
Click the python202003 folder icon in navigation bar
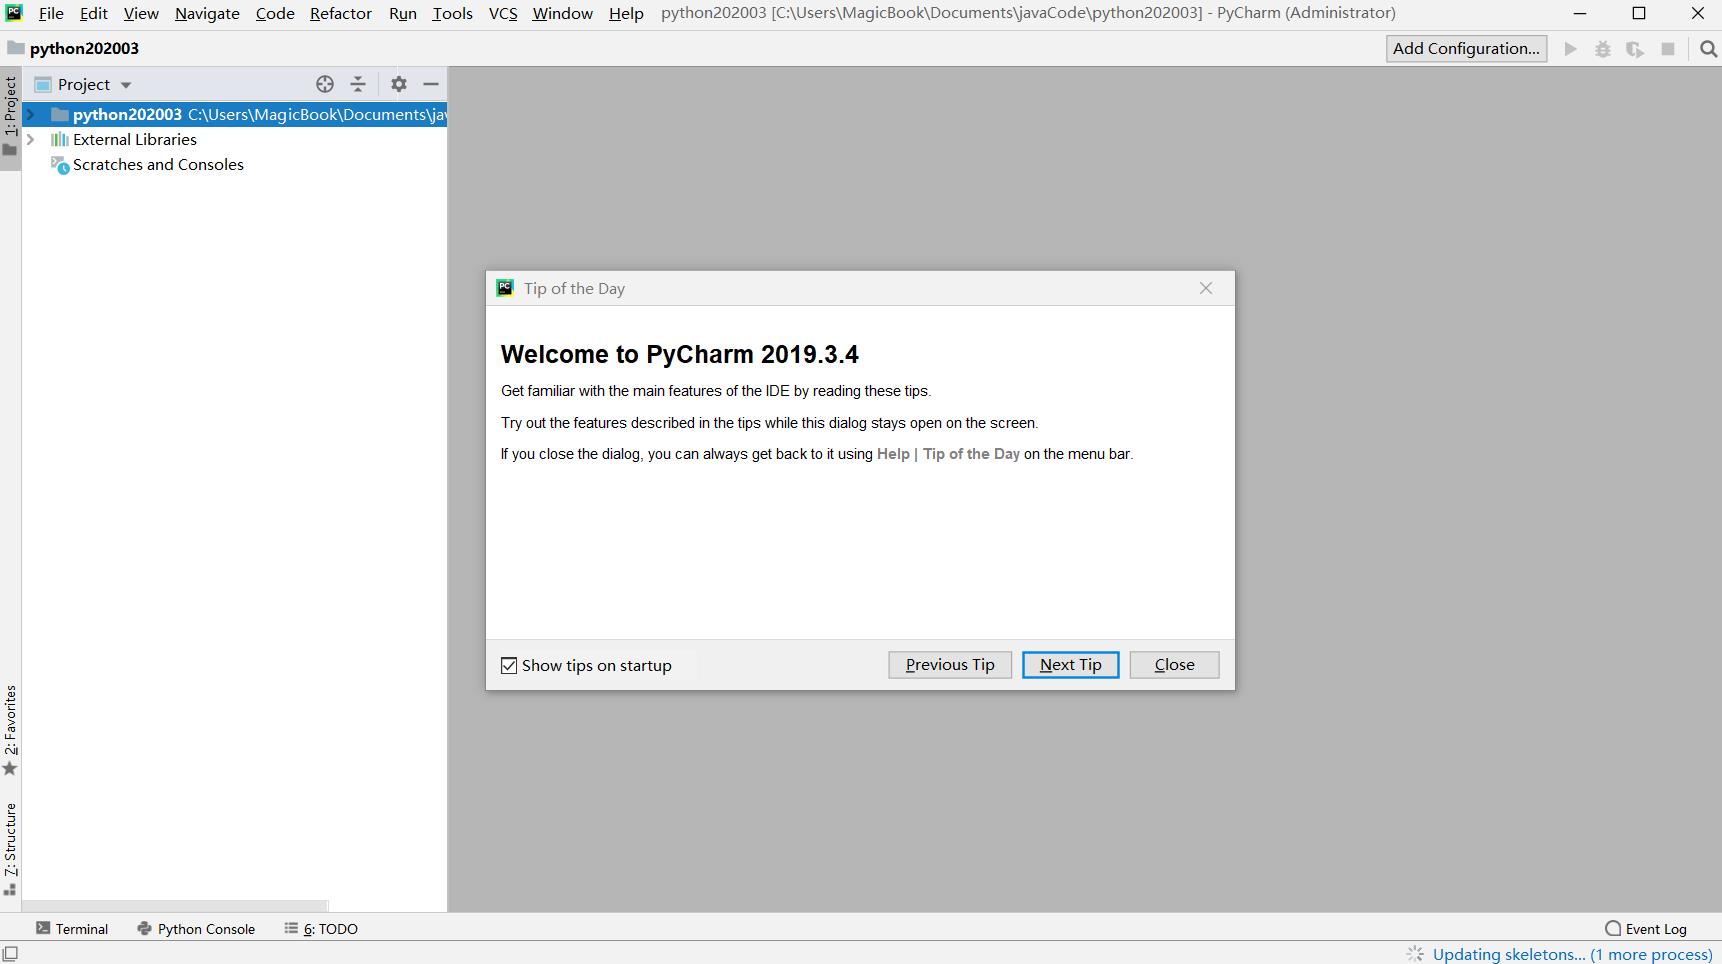click(x=15, y=48)
